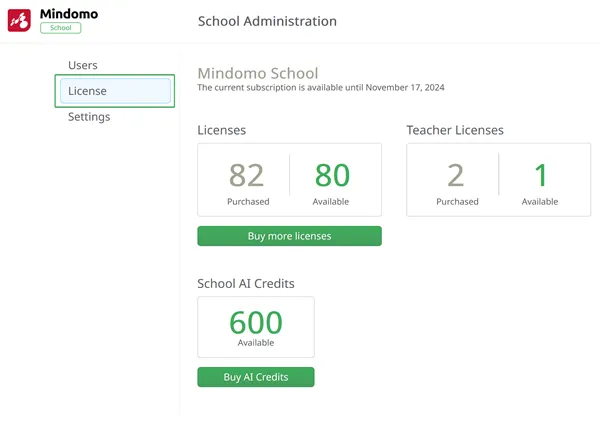Click the 1 Available teacher license figure
This screenshot has height=422, width=600.
click(x=541, y=175)
